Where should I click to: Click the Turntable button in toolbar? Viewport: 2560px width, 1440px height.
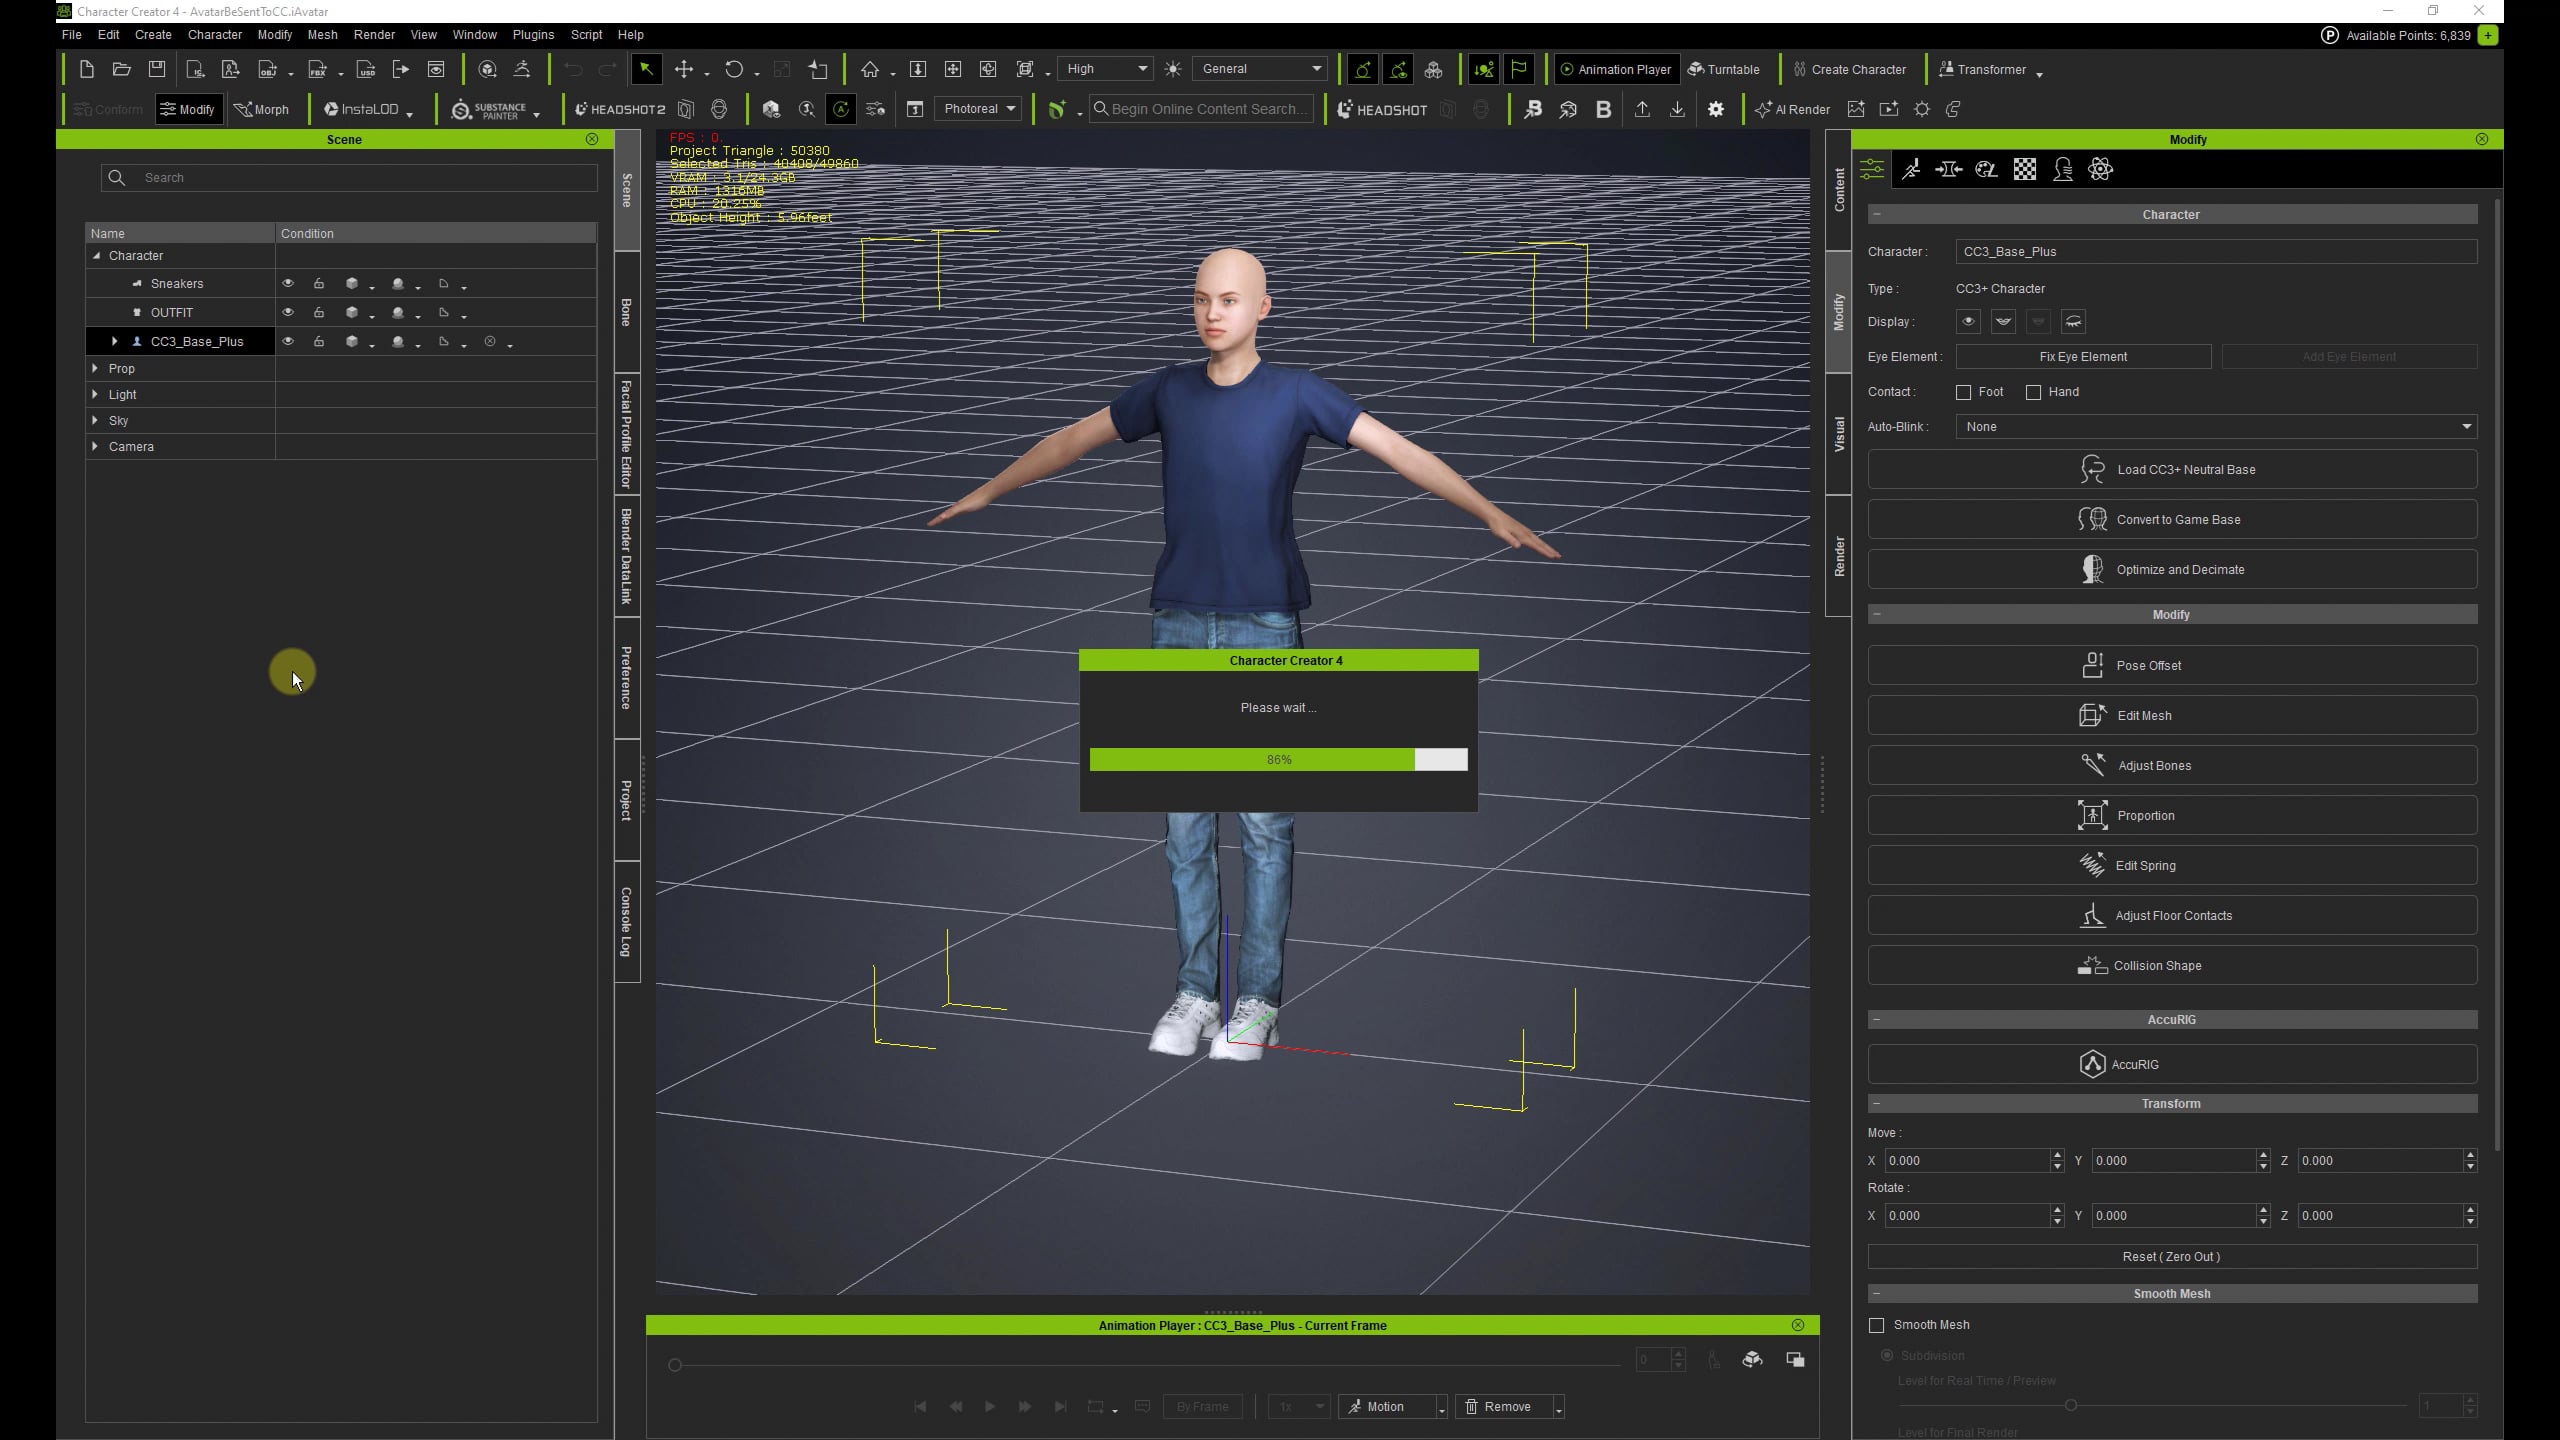click(1723, 70)
